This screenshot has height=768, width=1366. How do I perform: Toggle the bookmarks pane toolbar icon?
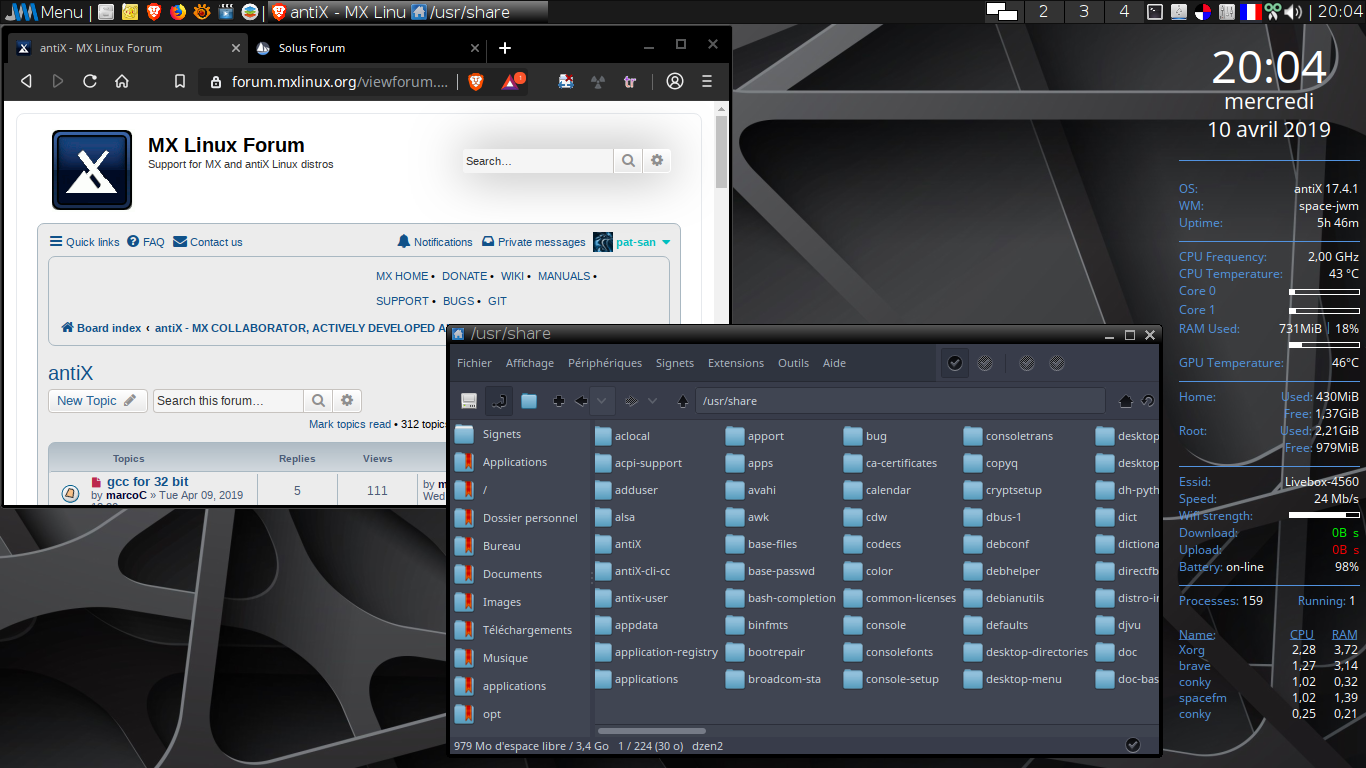[x=499, y=401]
